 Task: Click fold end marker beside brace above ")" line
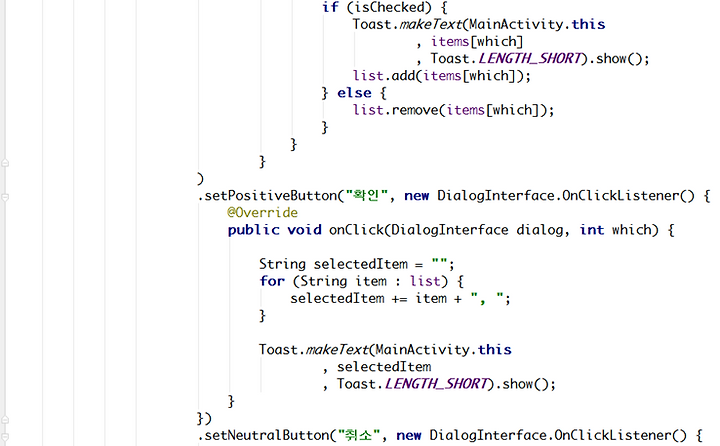click(5, 163)
